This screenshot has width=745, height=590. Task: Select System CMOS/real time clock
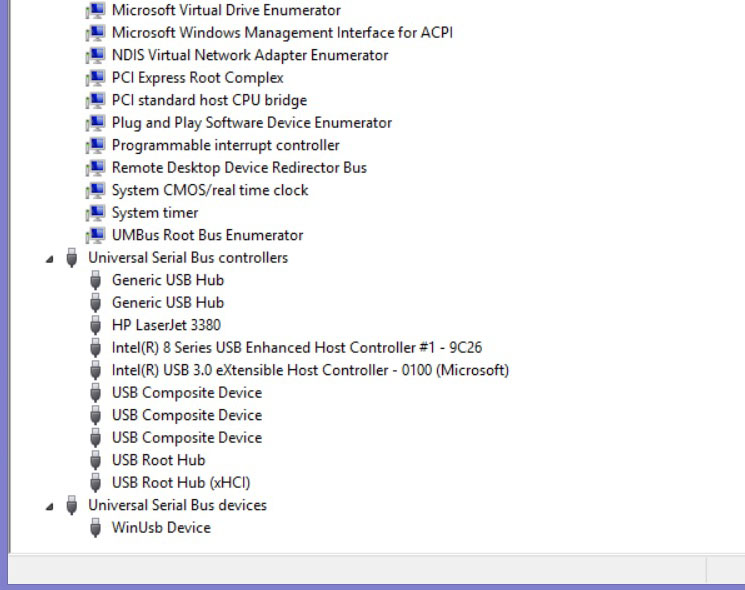click(210, 190)
